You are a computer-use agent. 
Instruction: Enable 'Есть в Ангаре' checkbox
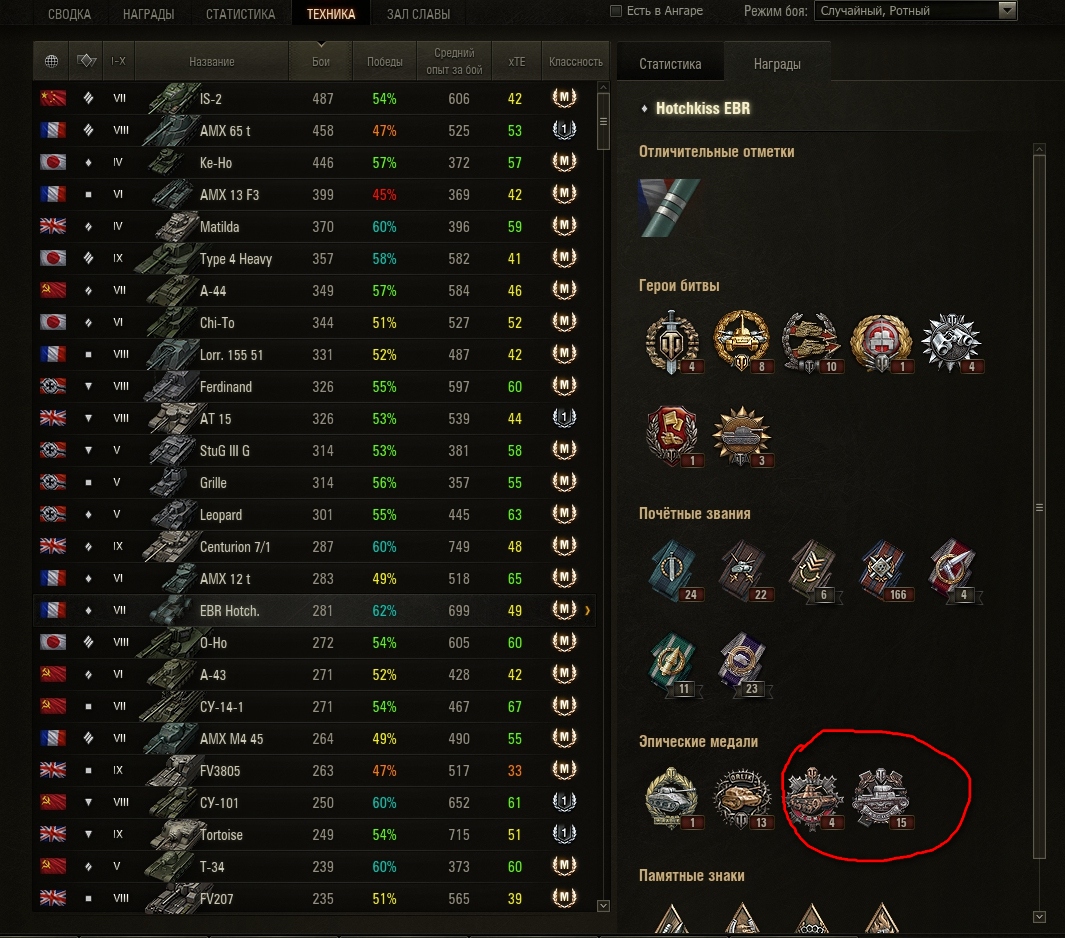616,11
